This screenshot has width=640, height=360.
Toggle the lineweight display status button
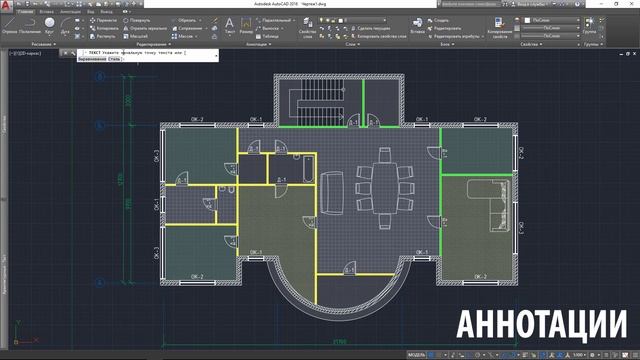(525, 355)
